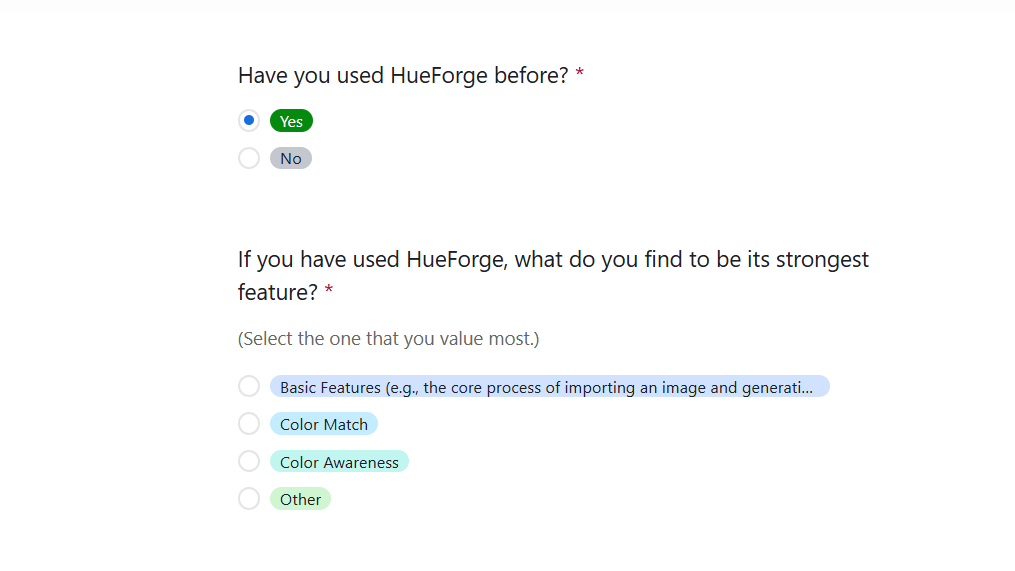This screenshot has height=571, width=1015.
Task: Click the 'Select the one that you value most' hint
Action: 388,339
